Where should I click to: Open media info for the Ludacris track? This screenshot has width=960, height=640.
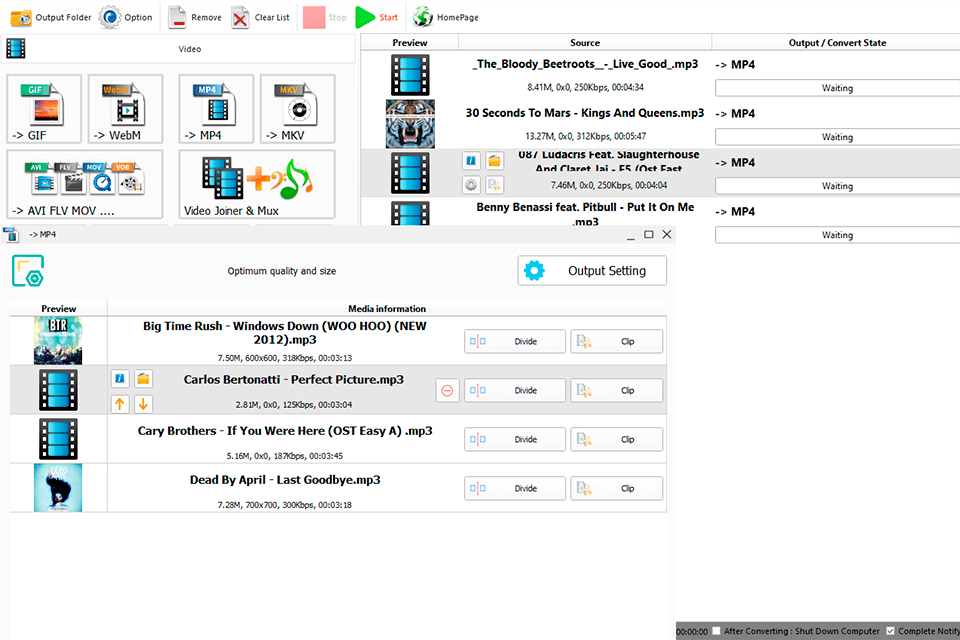[x=471, y=160]
